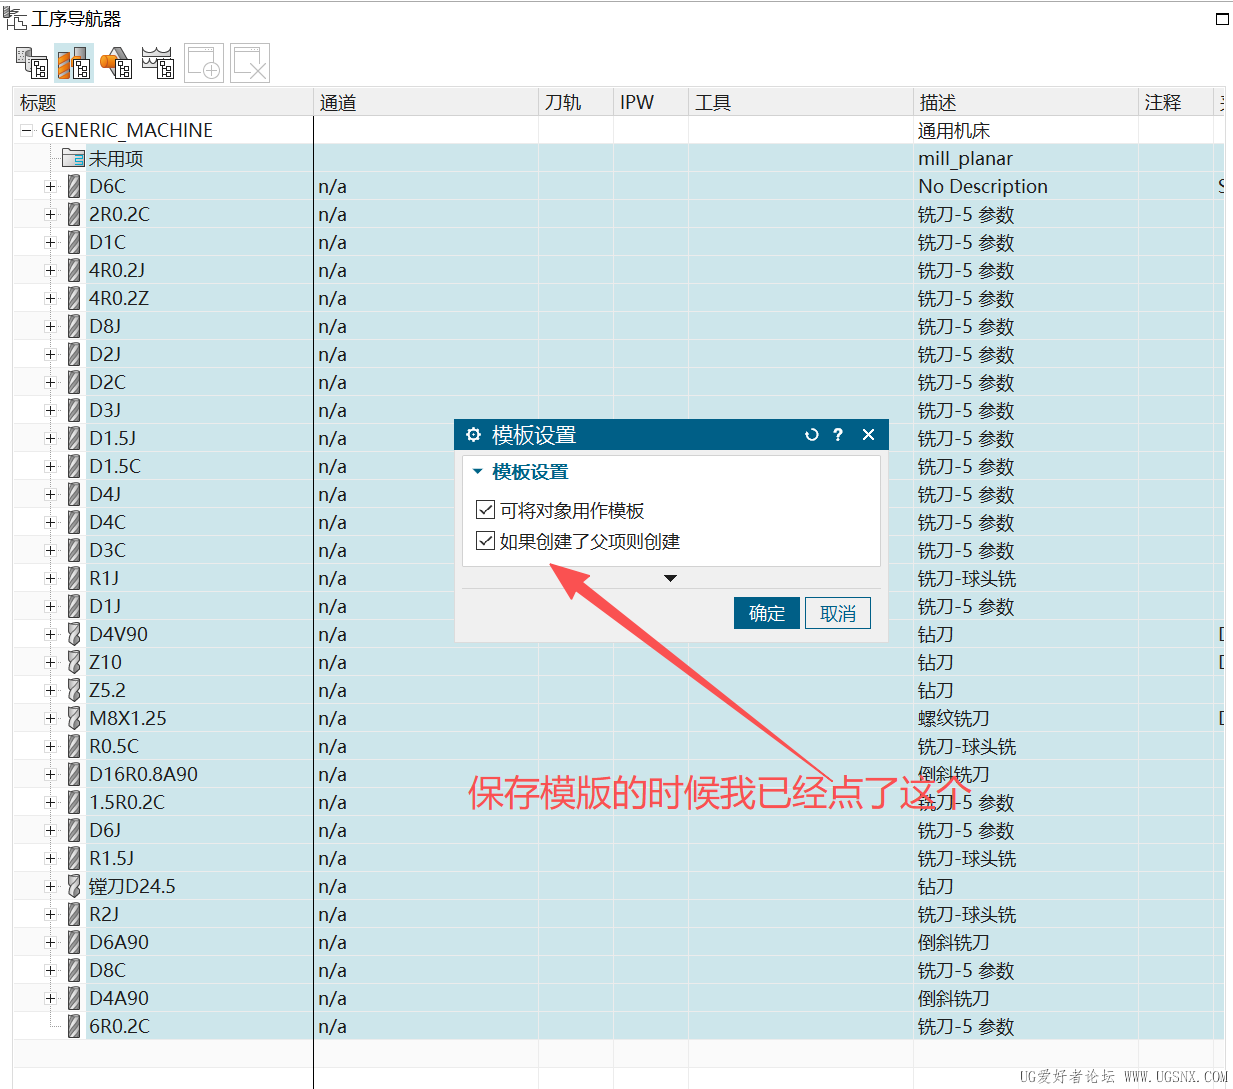Screen dimensions: 1233x1089
Task: Select the 4R0.2Z tool row
Action: point(618,298)
